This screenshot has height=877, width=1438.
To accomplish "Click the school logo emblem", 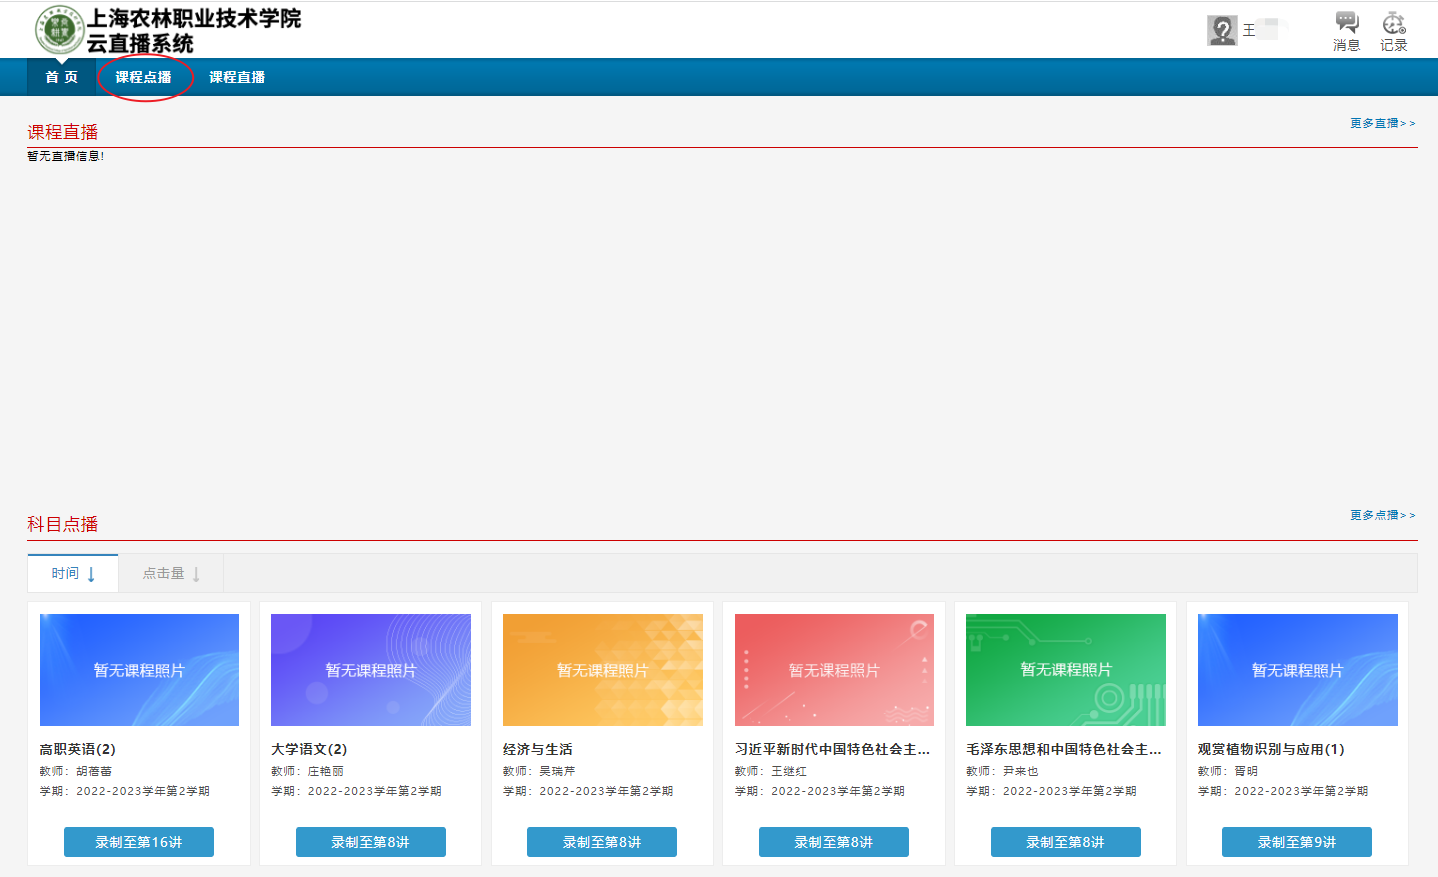I will 59,29.
